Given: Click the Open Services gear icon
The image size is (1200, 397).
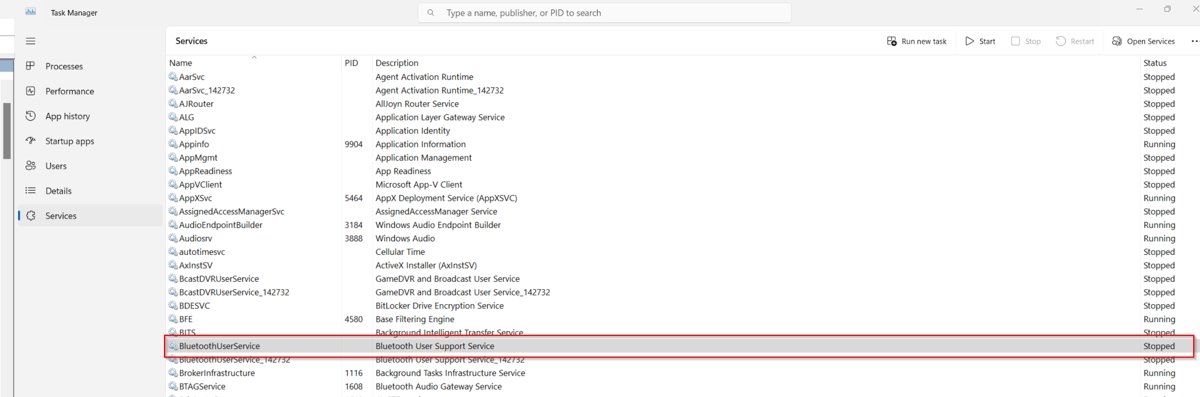Looking at the screenshot, I should [1116, 41].
